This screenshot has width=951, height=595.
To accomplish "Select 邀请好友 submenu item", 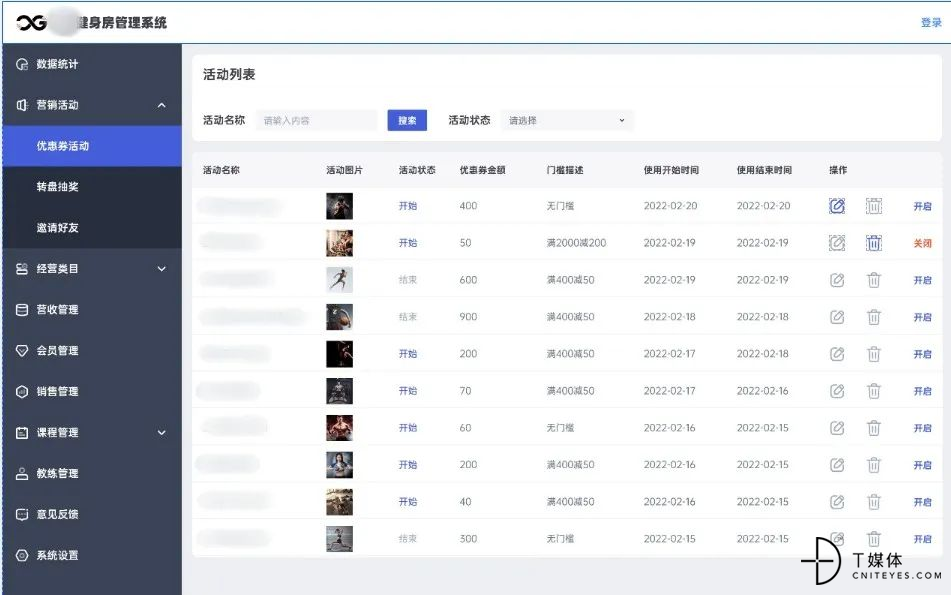I will pos(92,228).
